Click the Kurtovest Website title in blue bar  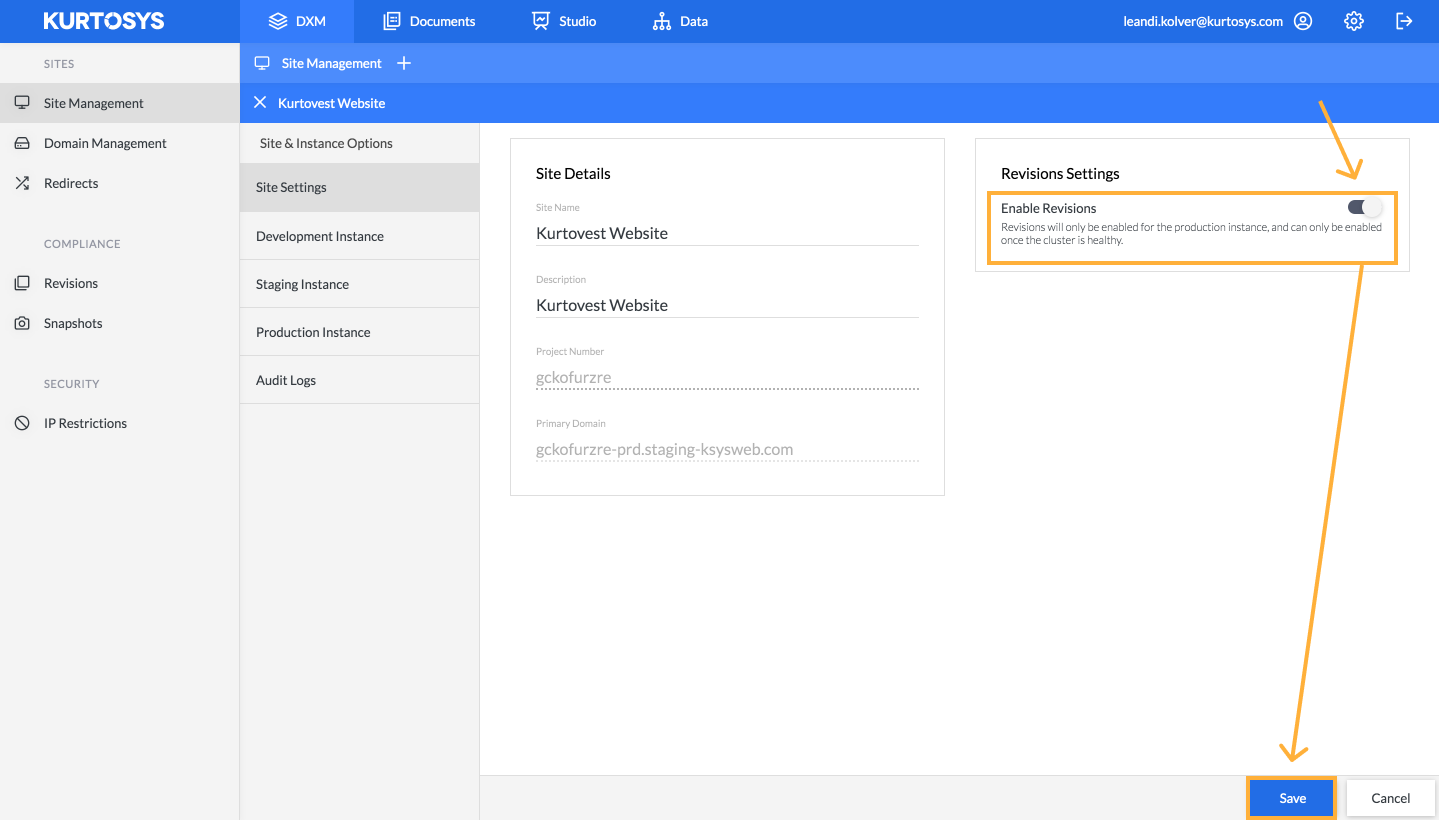pos(331,103)
